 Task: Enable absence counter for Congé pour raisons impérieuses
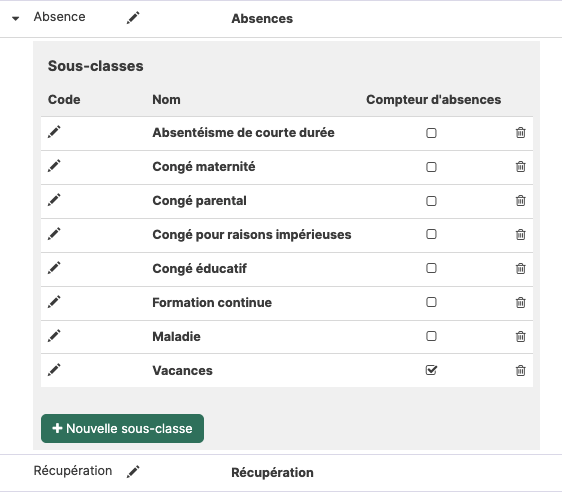click(431, 234)
